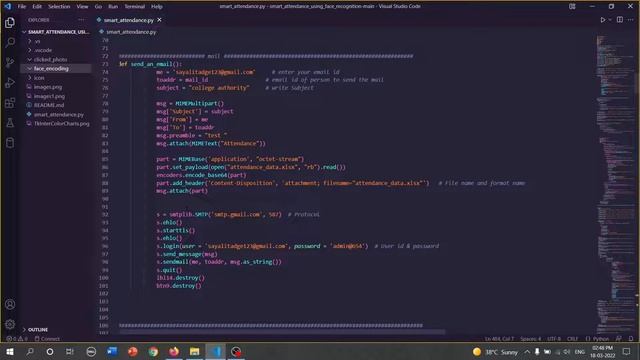This screenshot has width=640, height=360.
Task: Change CRLF end of line sequence
Action: [x=572, y=339]
